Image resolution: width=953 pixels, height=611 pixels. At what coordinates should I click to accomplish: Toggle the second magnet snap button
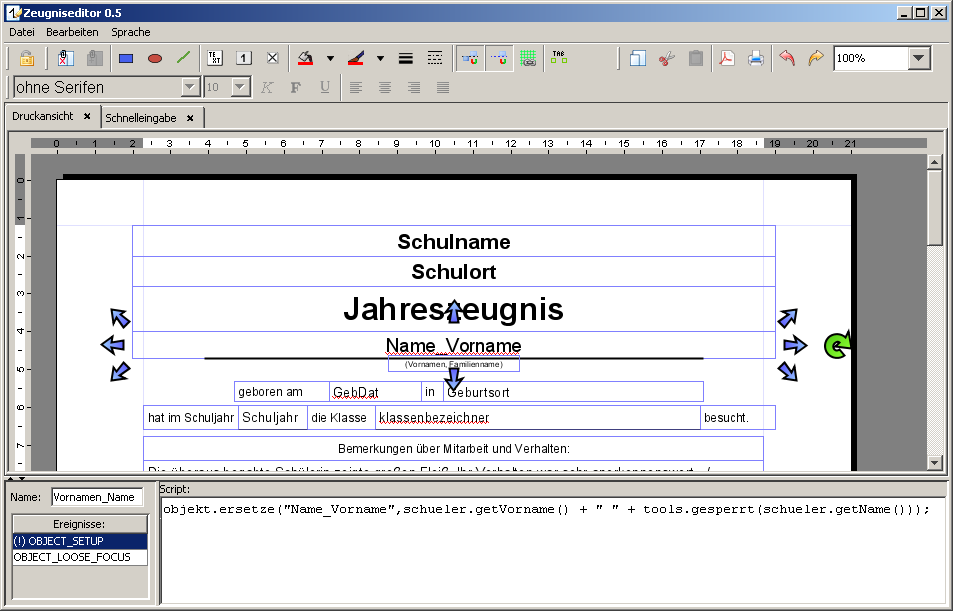click(x=498, y=58)
